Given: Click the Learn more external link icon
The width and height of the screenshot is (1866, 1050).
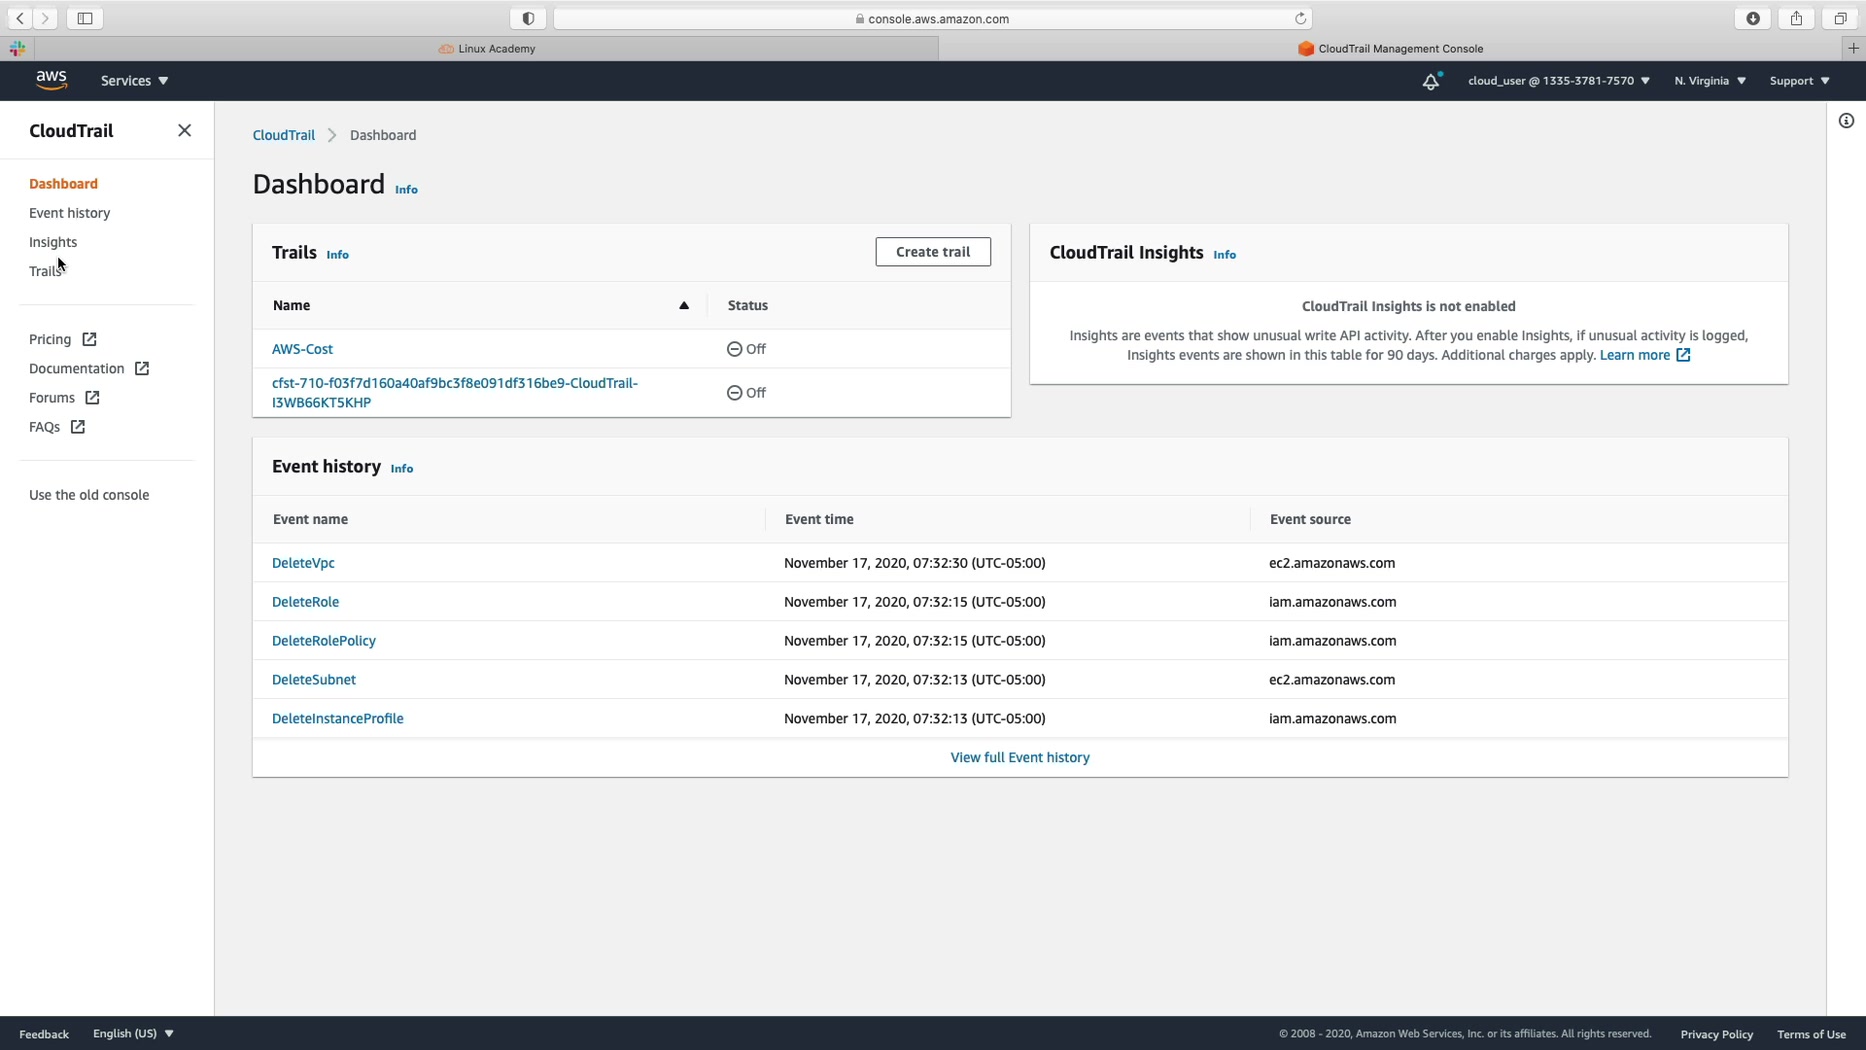Looking at the screenshot, I should pos(1684,355).
